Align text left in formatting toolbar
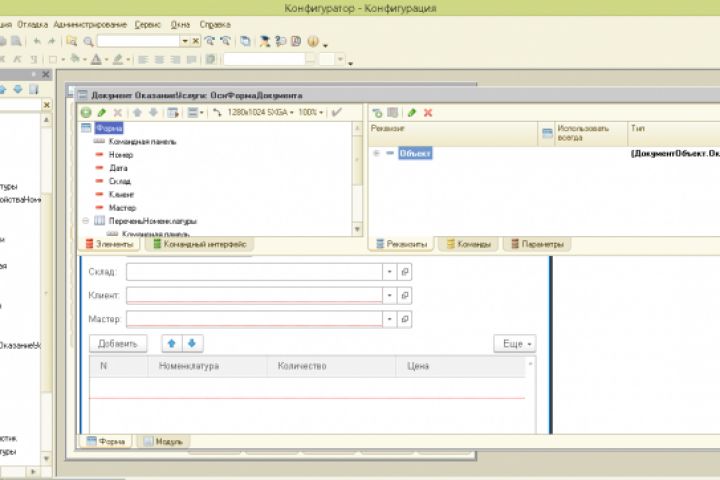720x480 pixels. pyautogui.click(x=143, y=60)
